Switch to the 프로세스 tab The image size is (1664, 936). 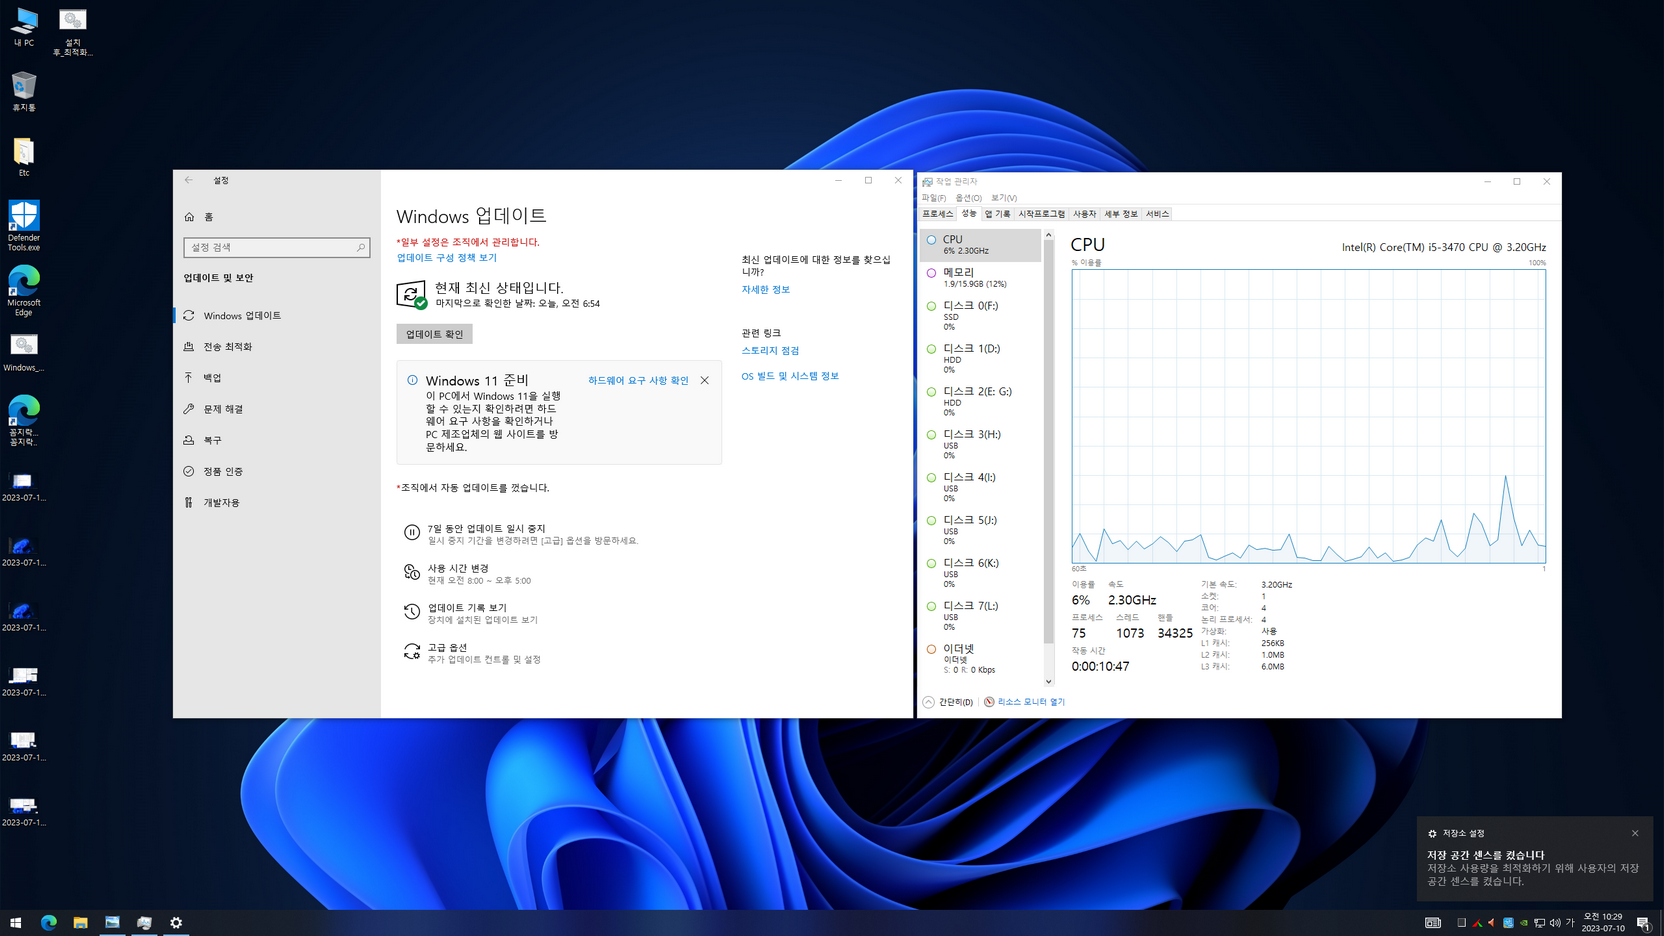tap(938, 214)
